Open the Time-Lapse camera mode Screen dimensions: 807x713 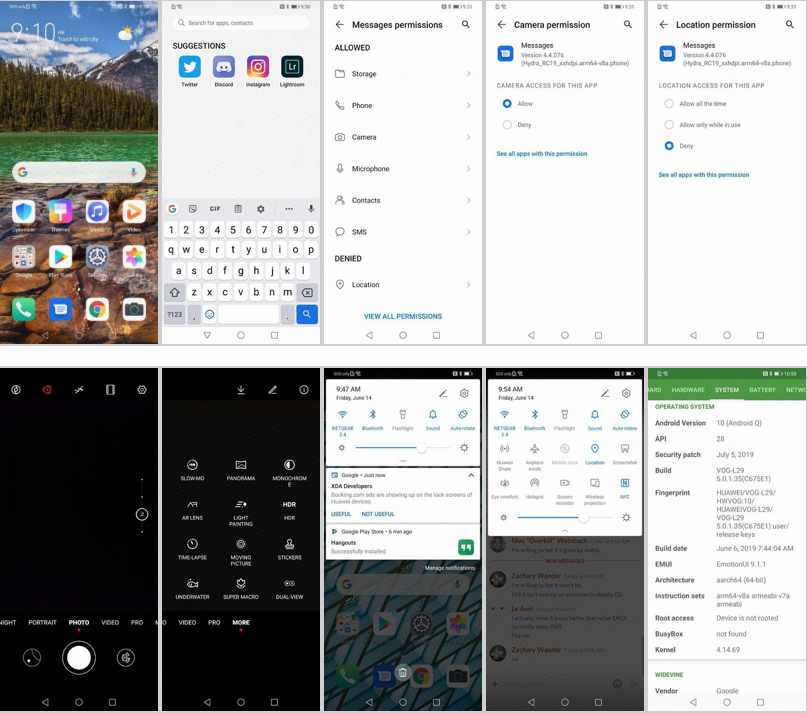[193, 545]
